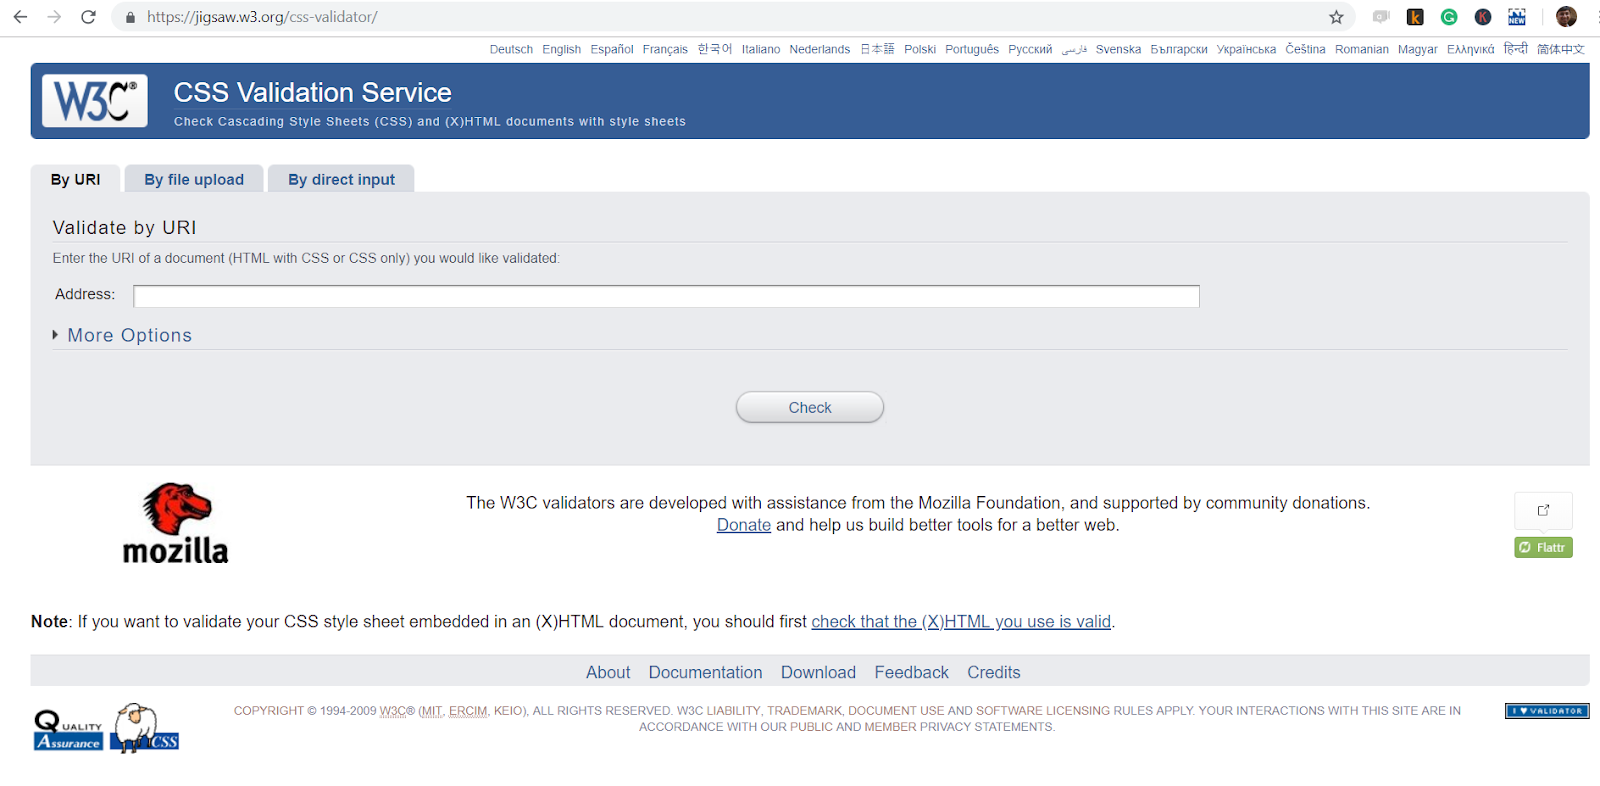This screenshot has height=786, width=1600.
Task: Switch language to Español
Action: [612, 50]
